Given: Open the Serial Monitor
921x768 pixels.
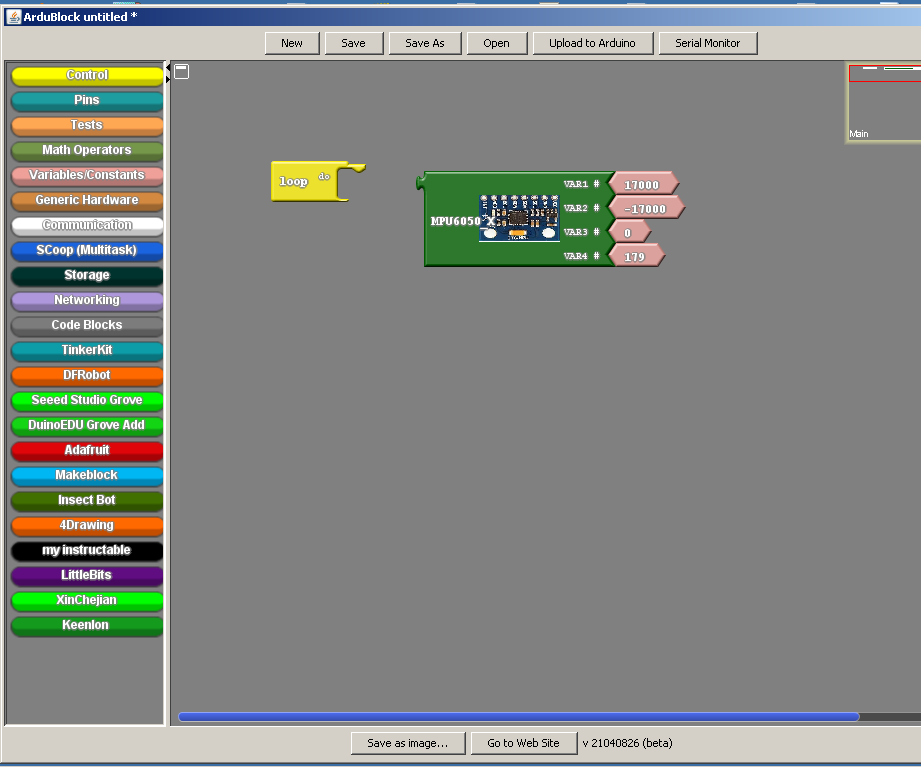Looking at the screenshot, I should coord(708,43).
